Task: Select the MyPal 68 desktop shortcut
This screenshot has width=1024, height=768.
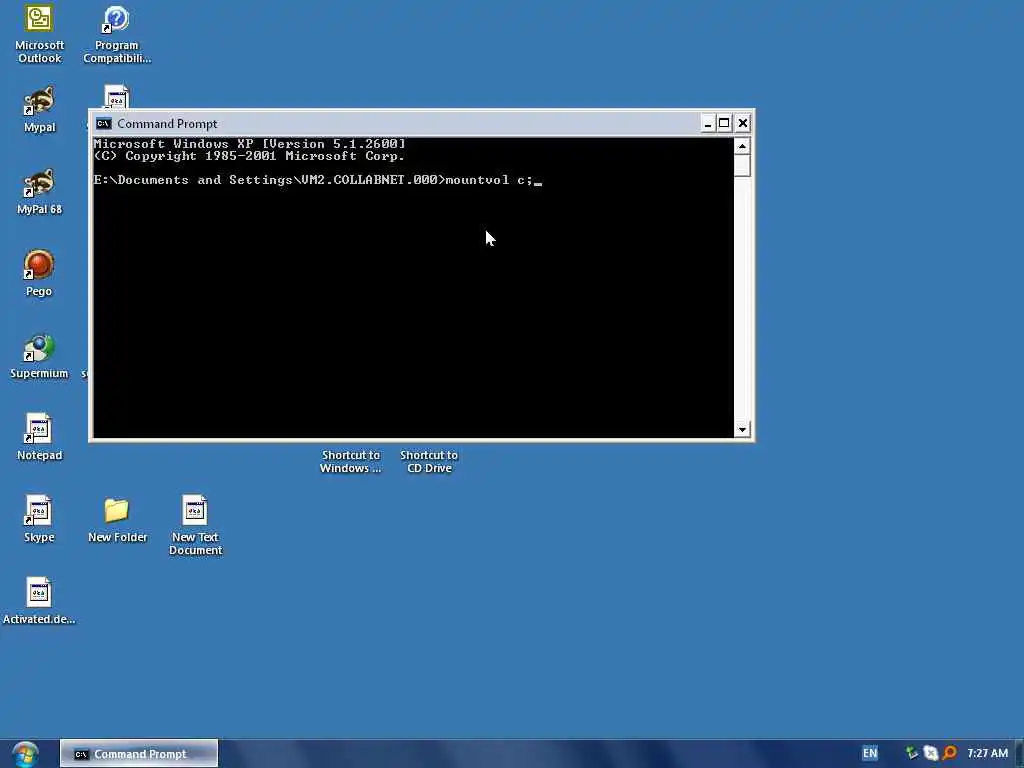Action: (39, 192)
